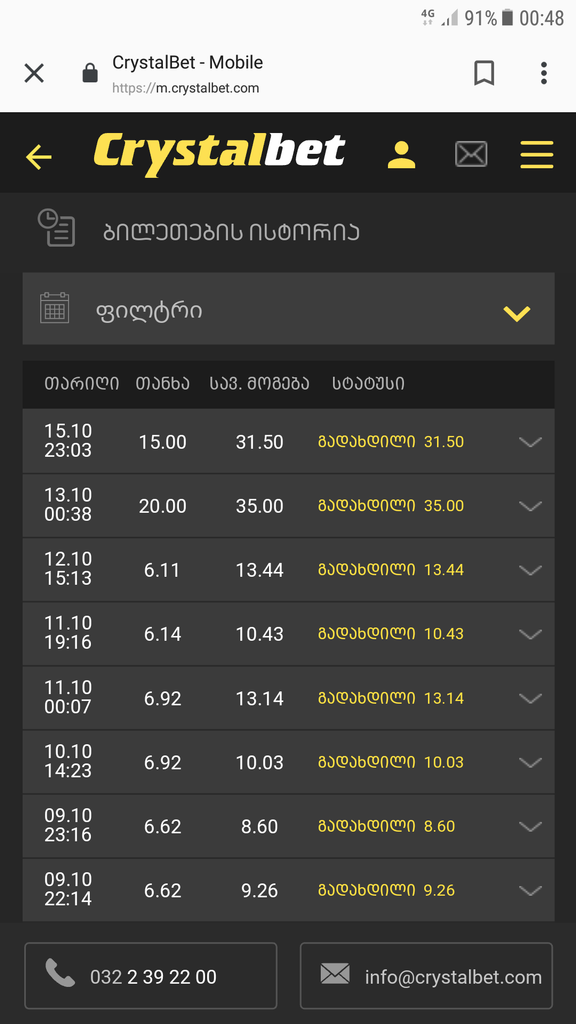Viewport: 576px width, 1024px height.
Task: Tap the yellow back arrow icon
Action: point(39,157)
